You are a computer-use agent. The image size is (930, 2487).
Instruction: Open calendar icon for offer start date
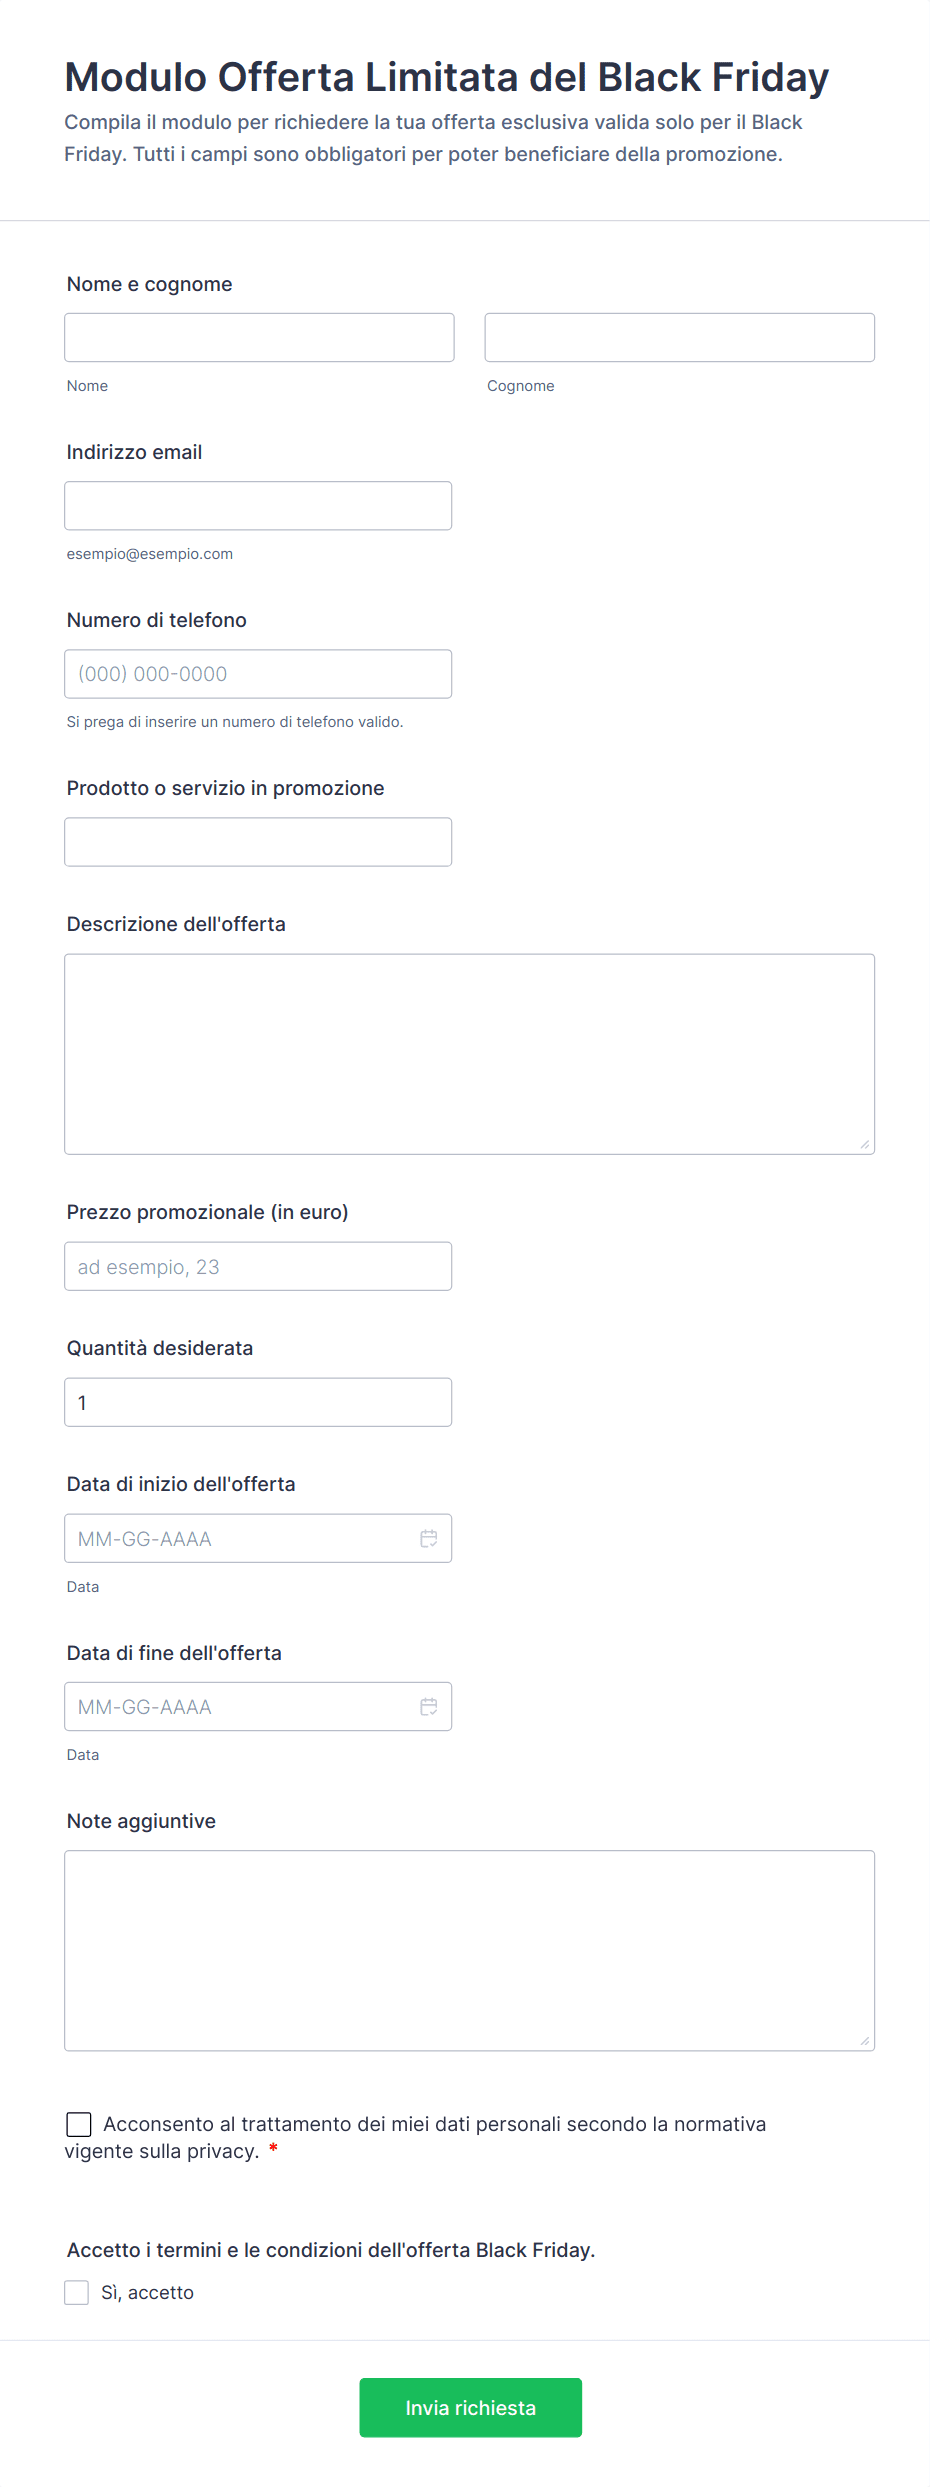[x=428, y=1538]
